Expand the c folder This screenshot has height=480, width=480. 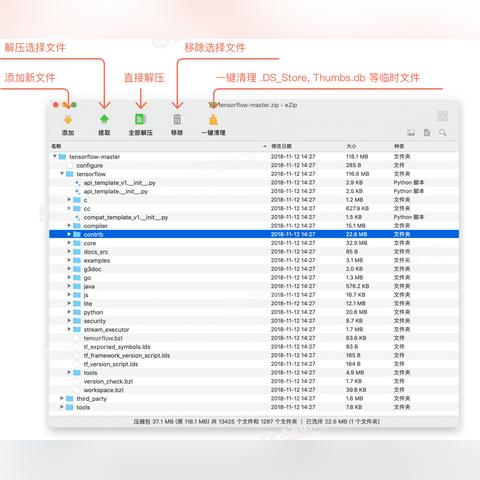click(x=69, y=199)
